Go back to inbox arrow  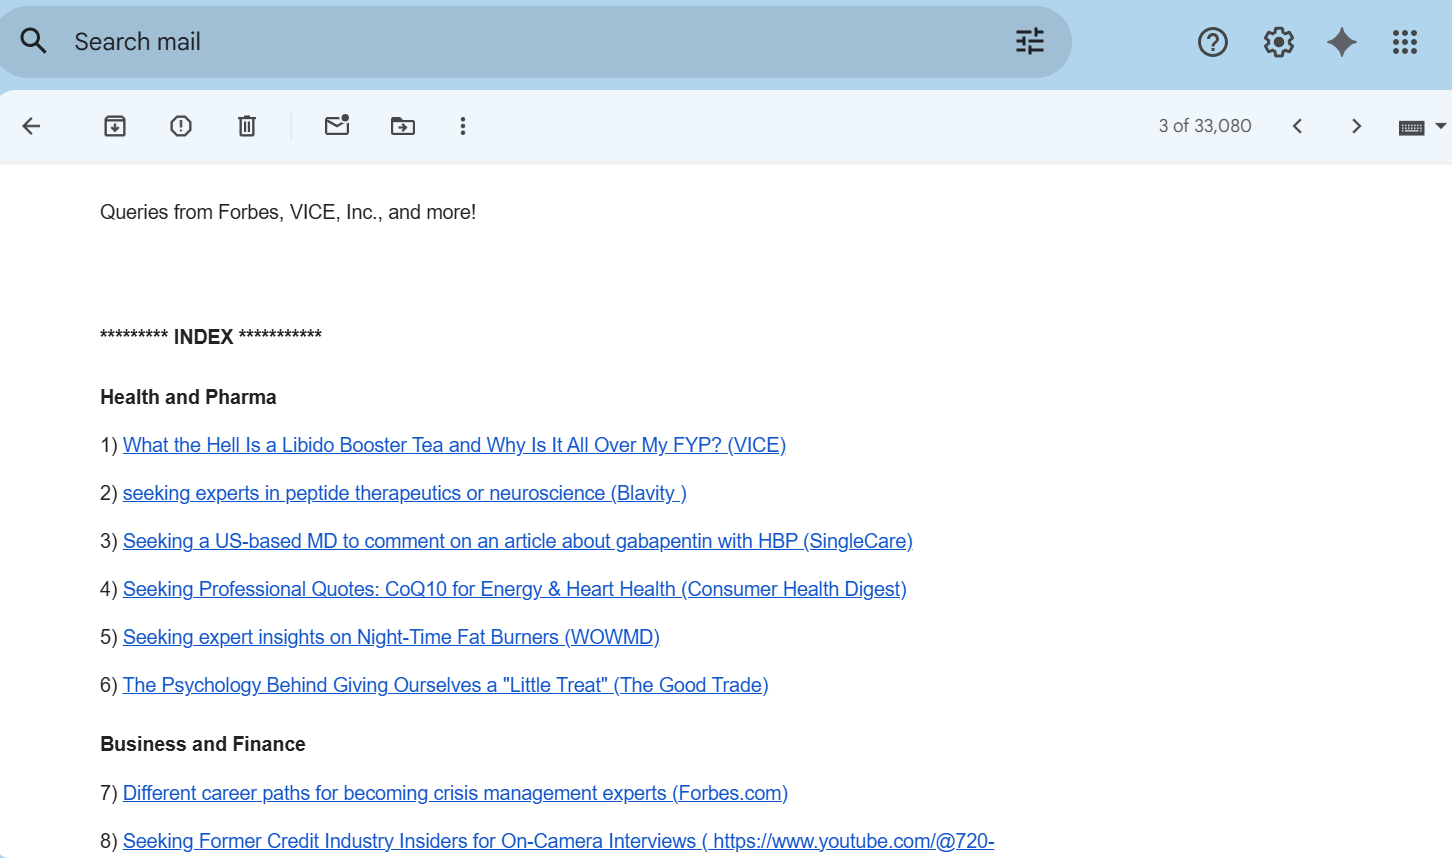[x=32, y=126]
